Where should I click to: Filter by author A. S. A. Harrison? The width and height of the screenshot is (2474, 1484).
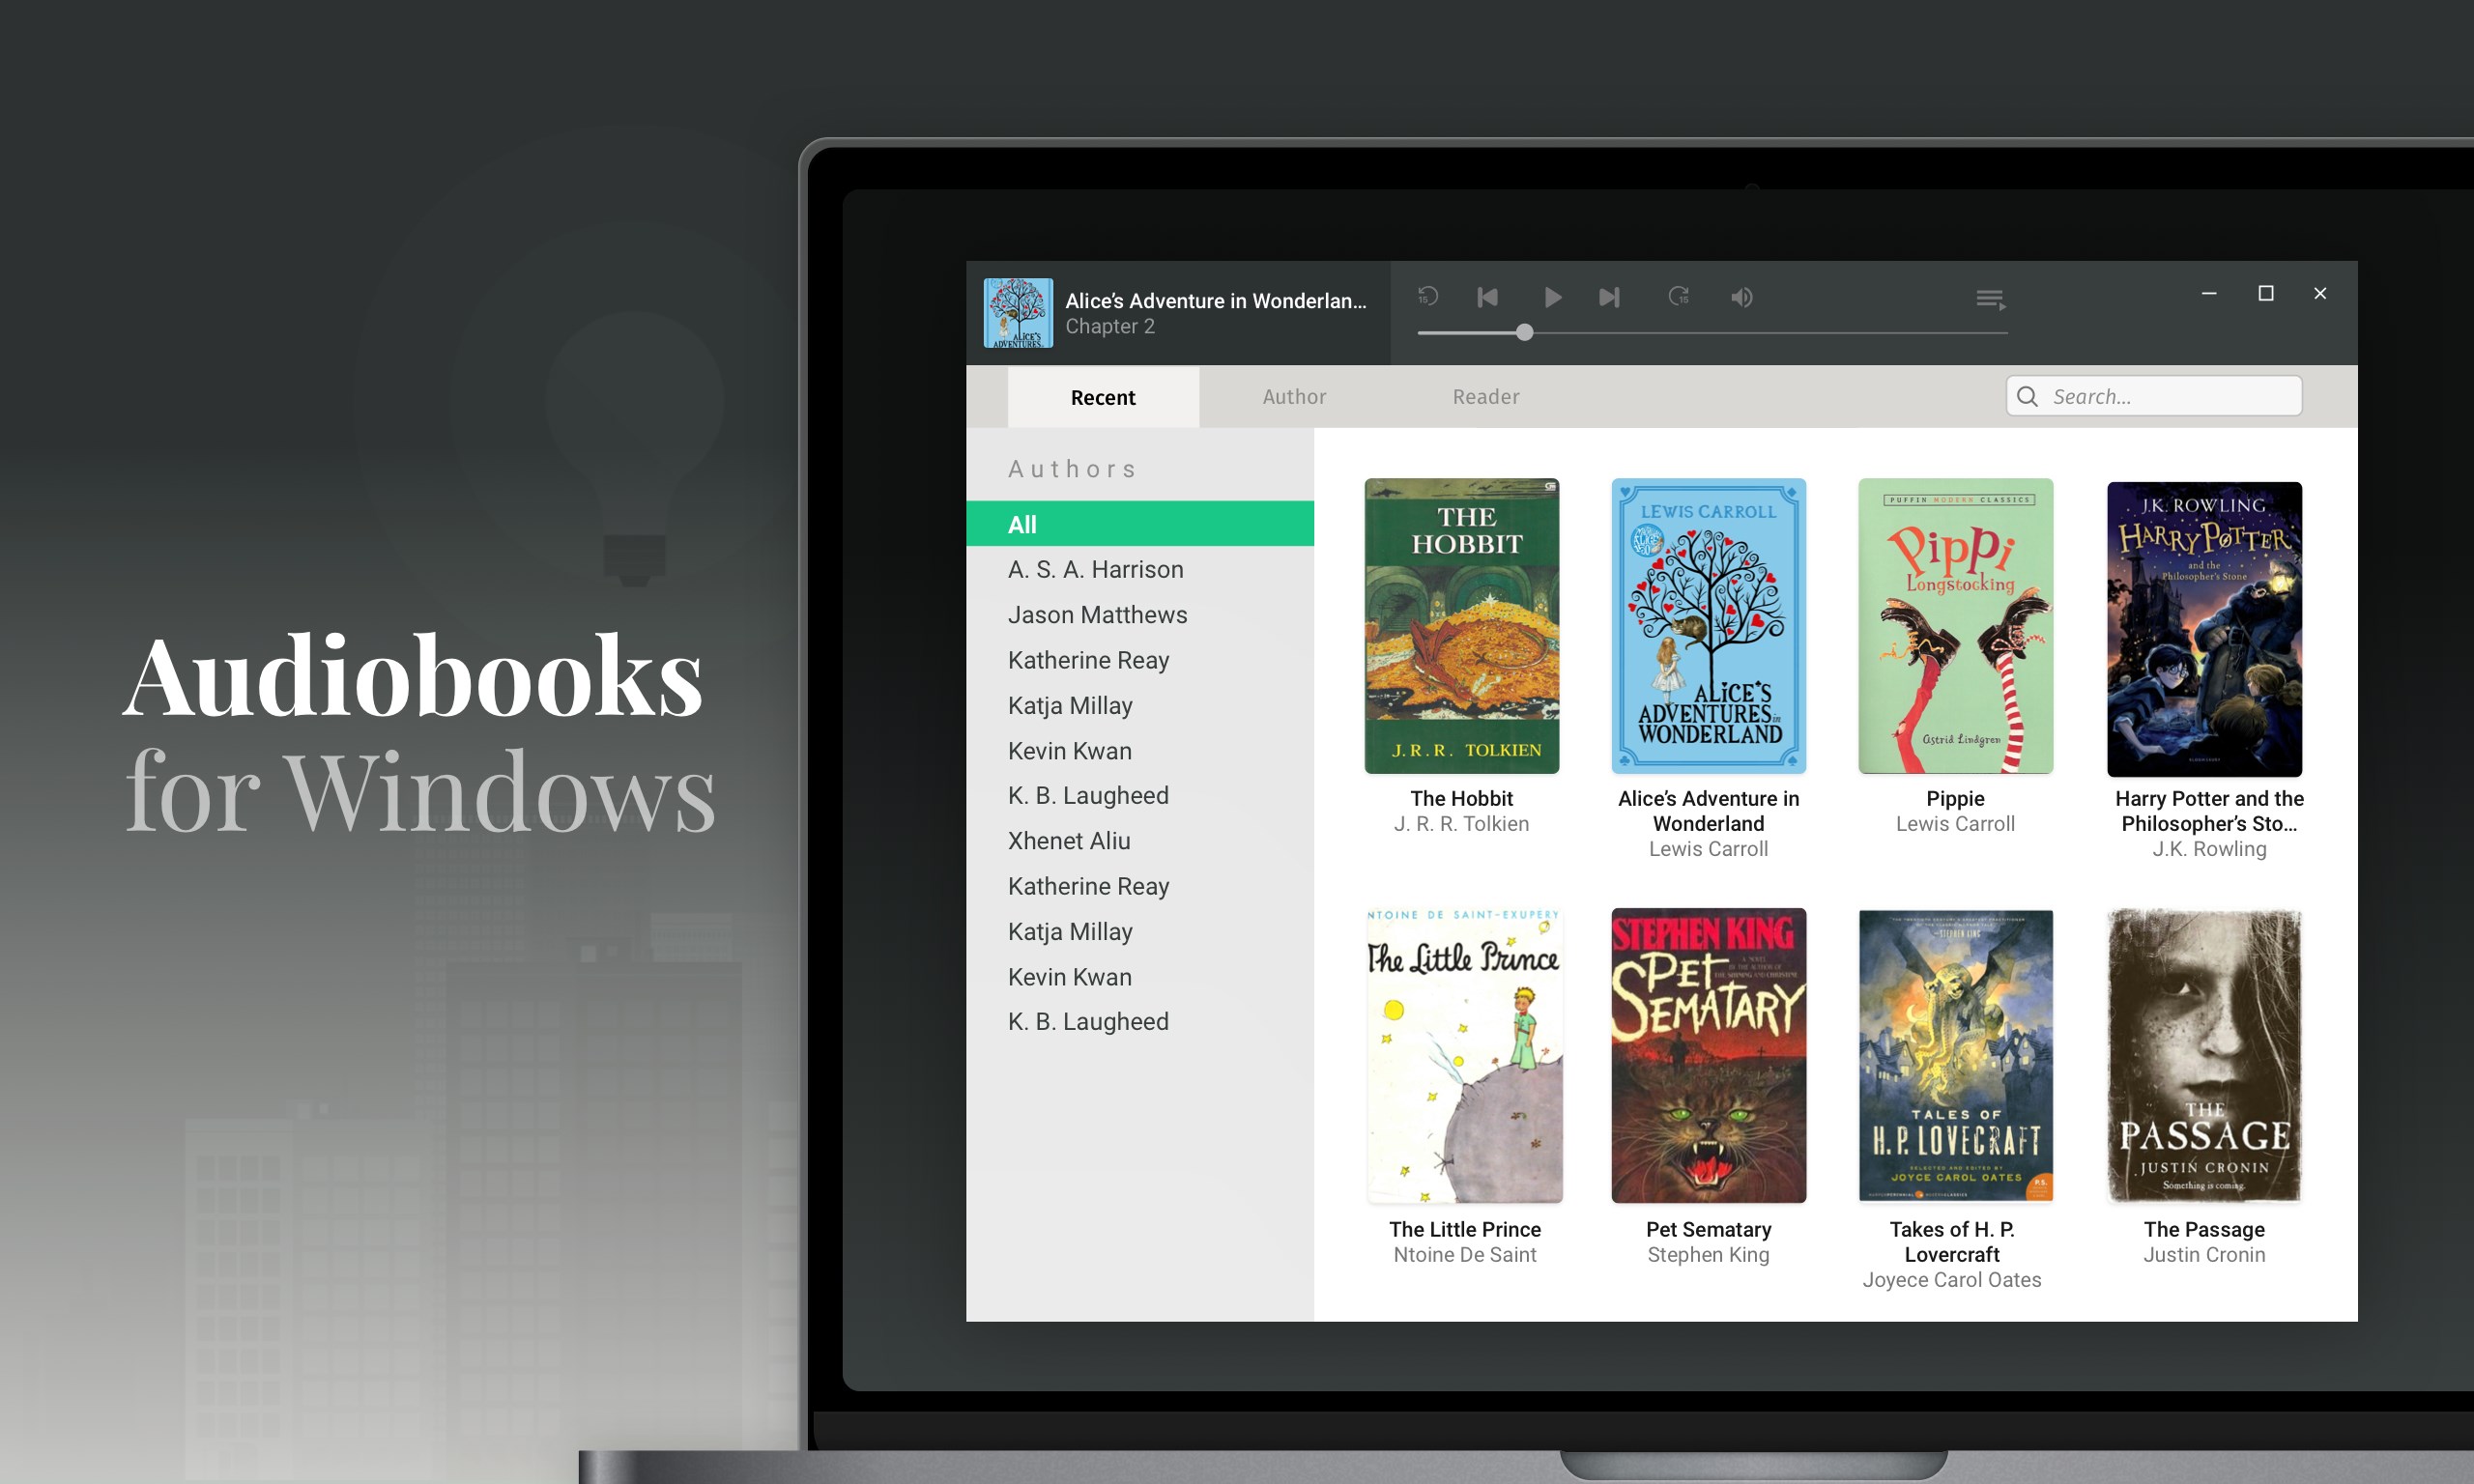tap(1095, 569)
